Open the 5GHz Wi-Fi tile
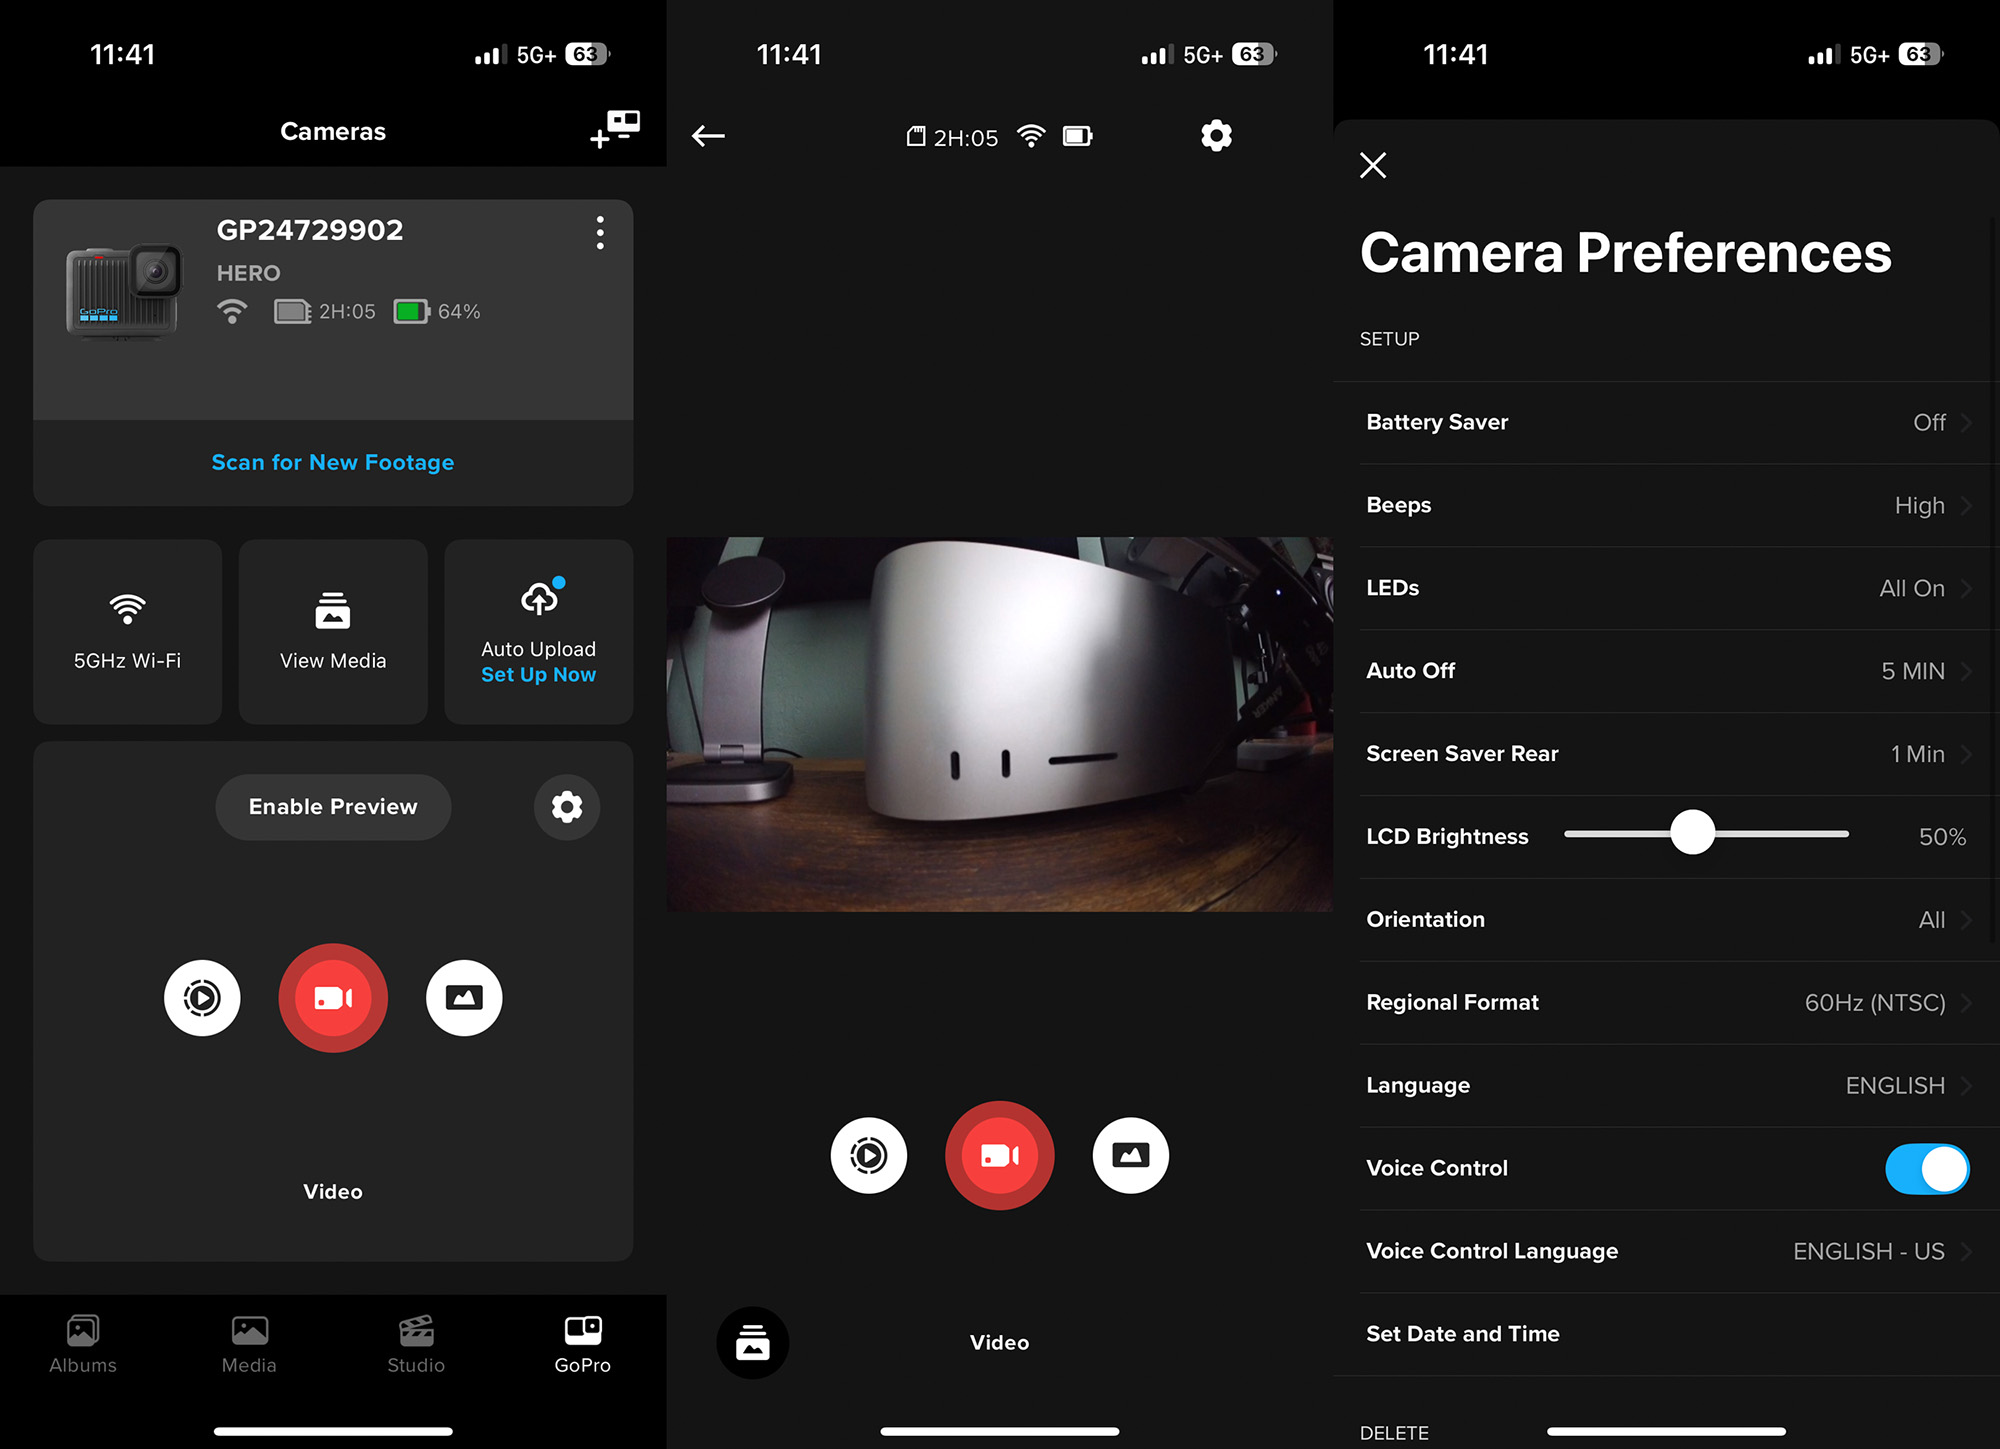The width and height of the screenshot is (2000, 1449). click(128, 632)
